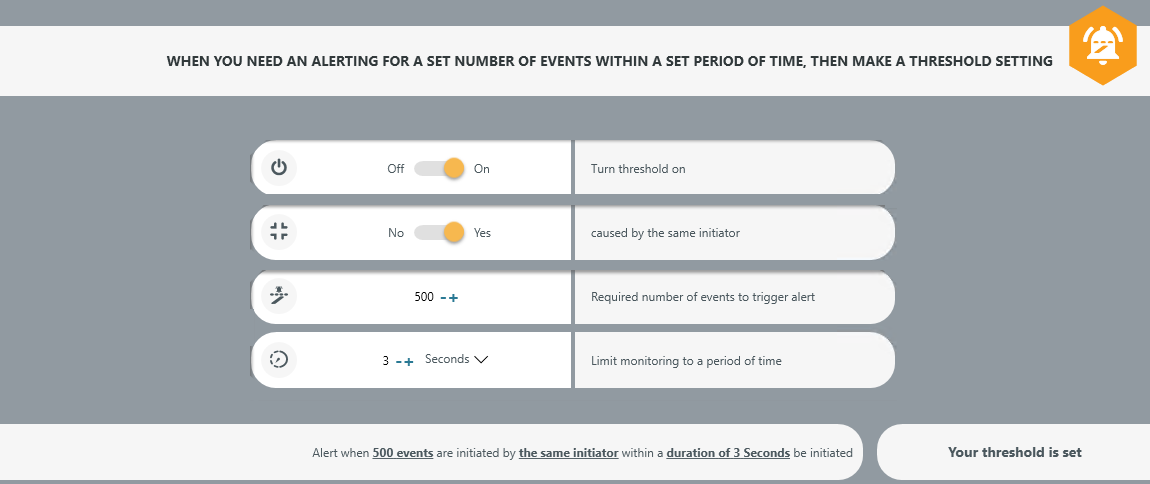The image size is (1150, 484).
Task: Click the same-initiator collapse arrows icon
Action: tap(279, 232)
